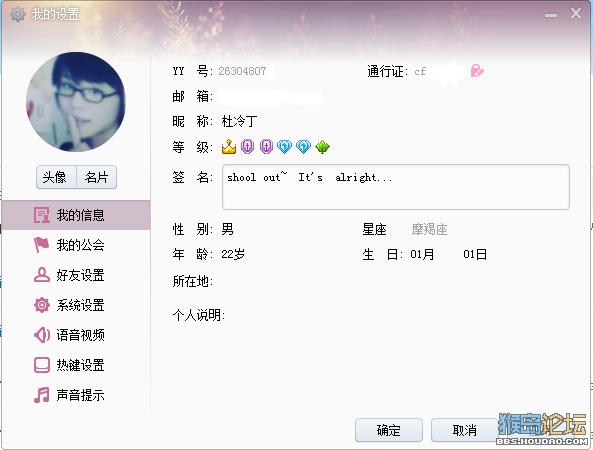Select the birthday month 01月 field
593x450 pixels.
[422, 254]
